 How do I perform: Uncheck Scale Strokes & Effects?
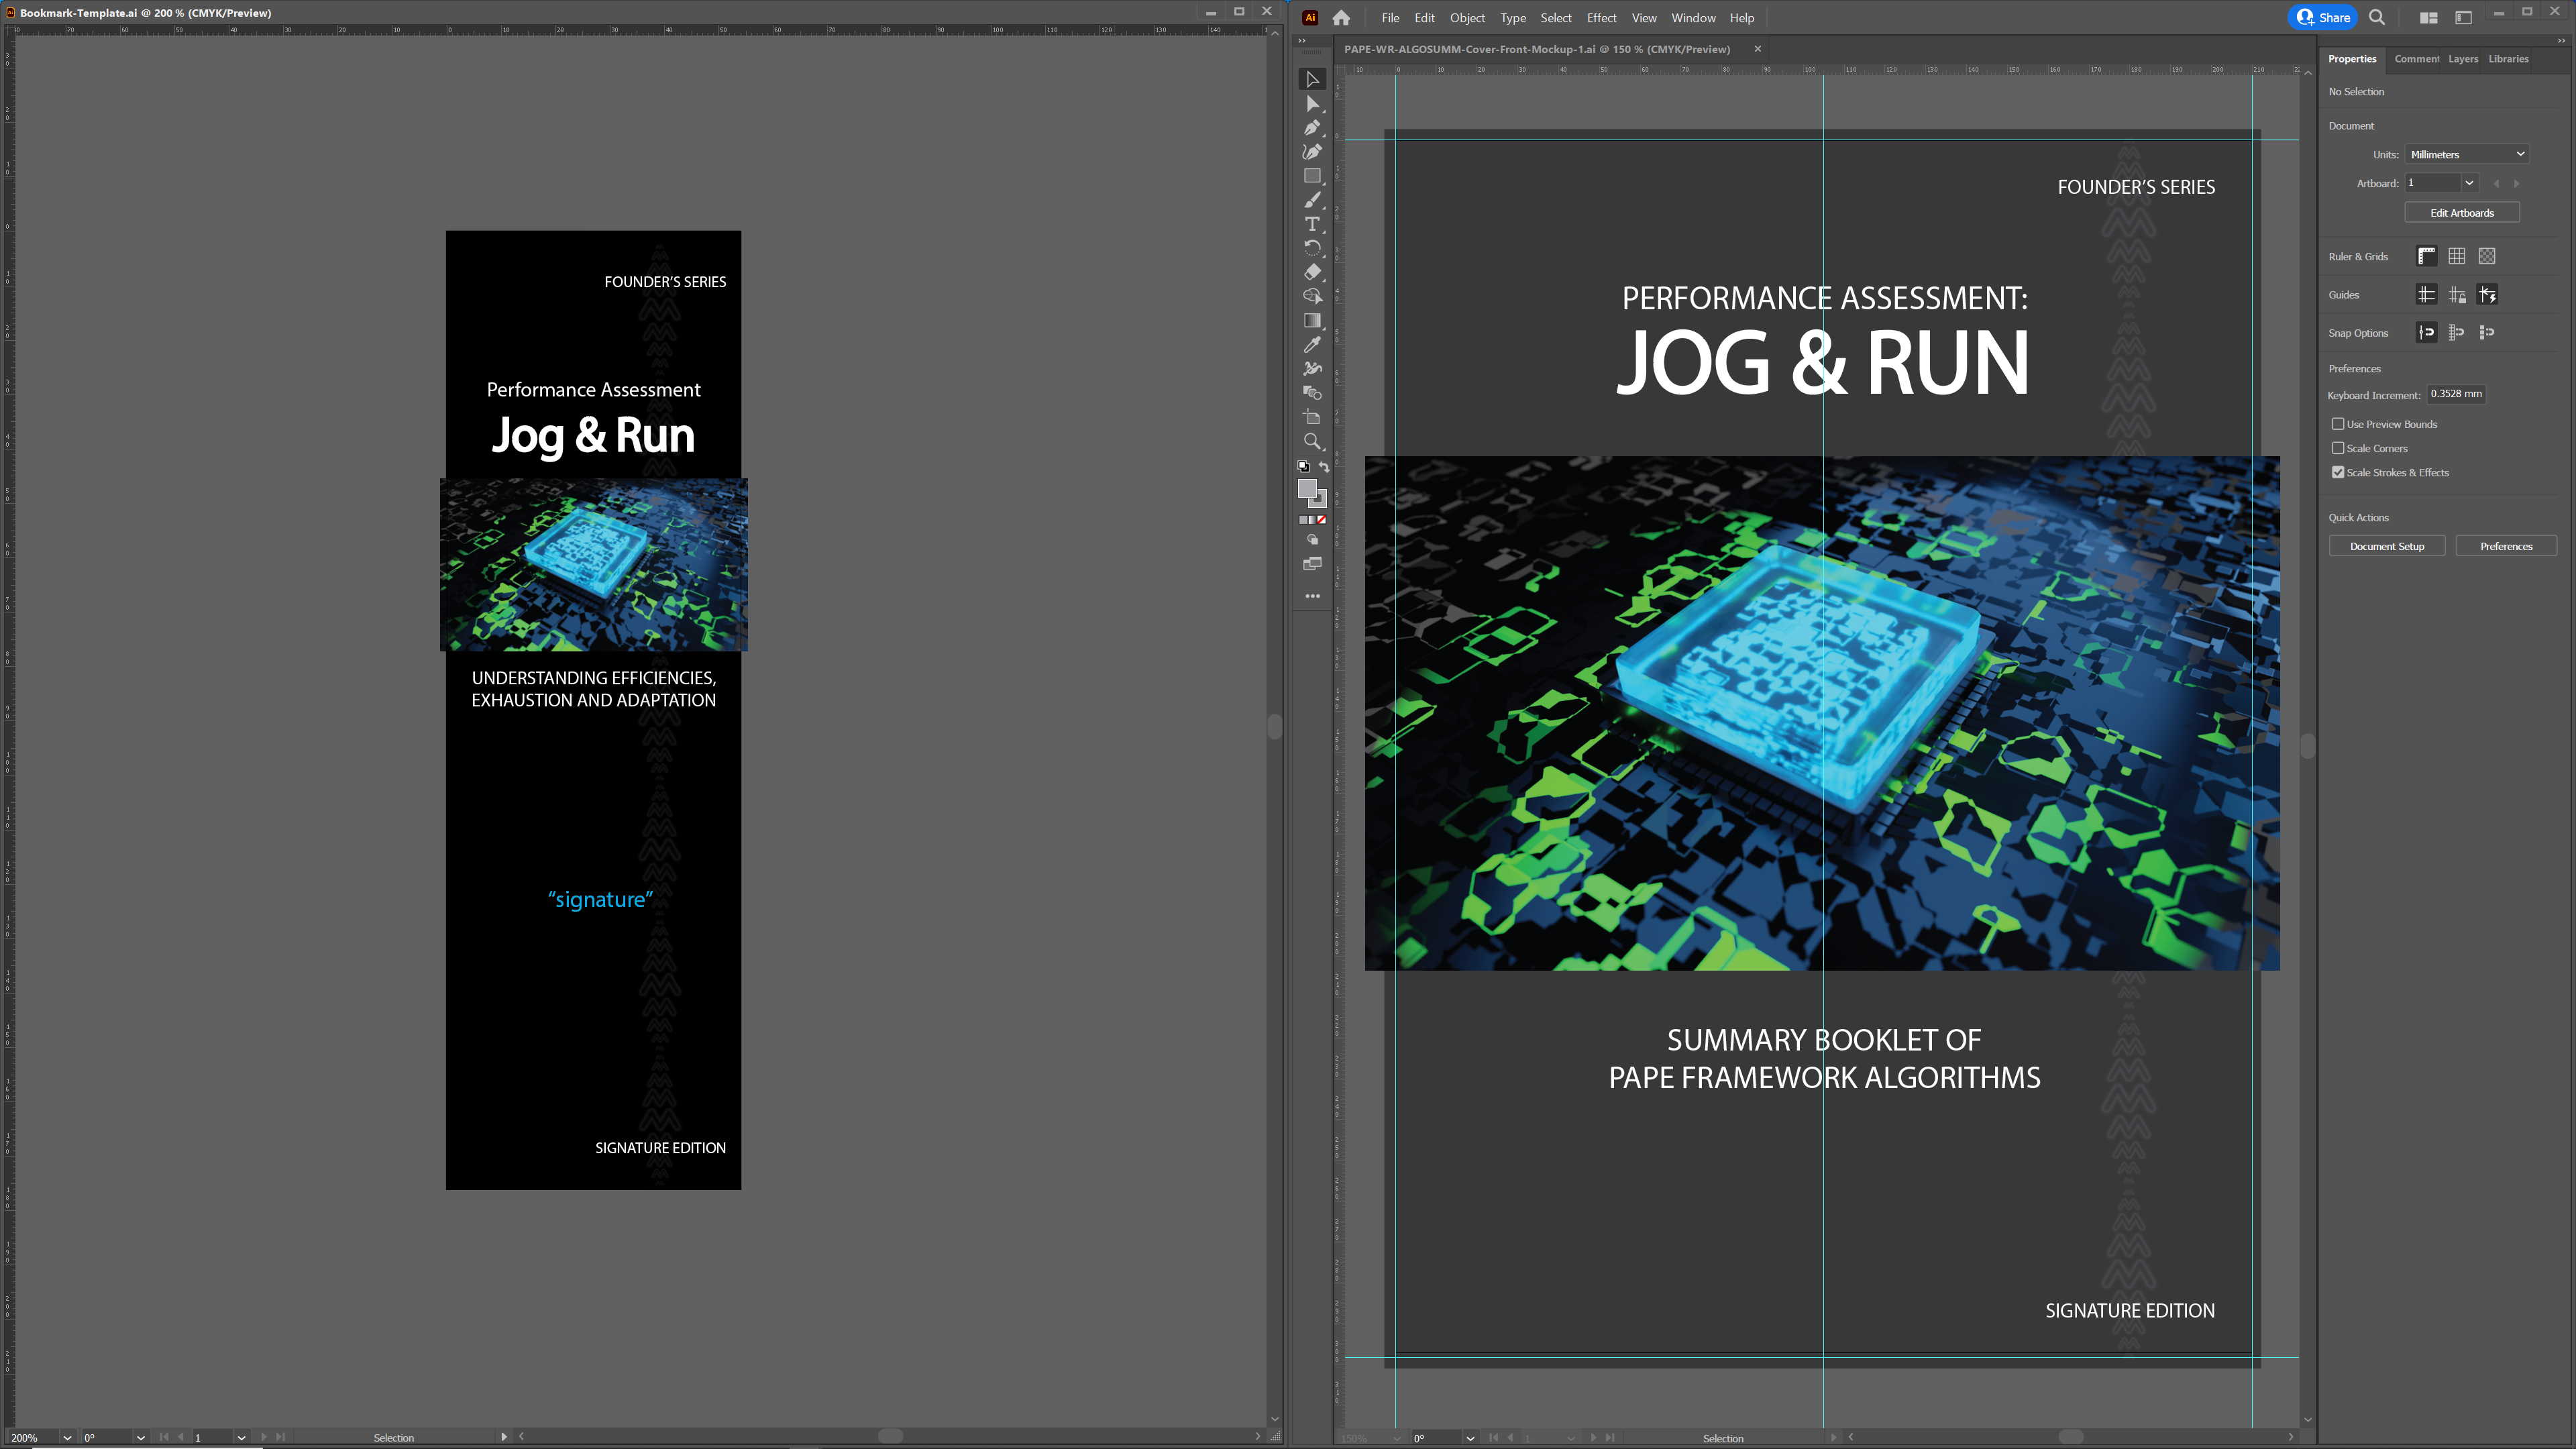pos(2338,472)
